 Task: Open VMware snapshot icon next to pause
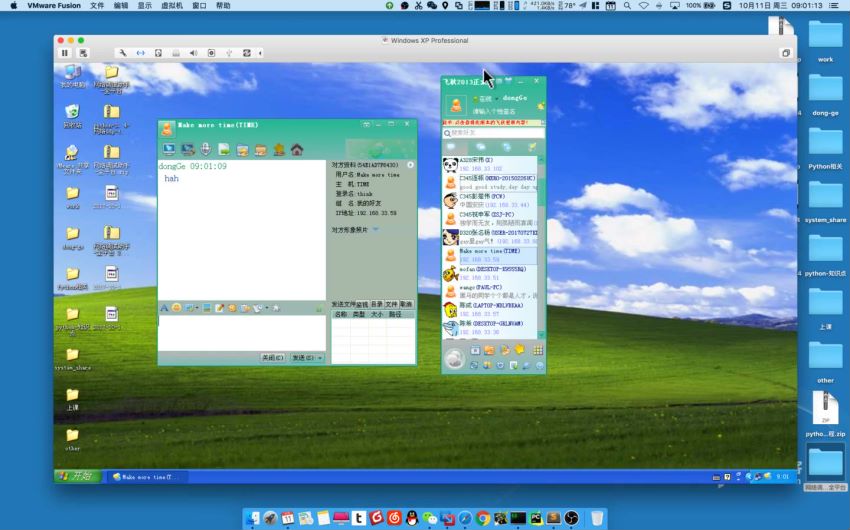click(83, 53)
